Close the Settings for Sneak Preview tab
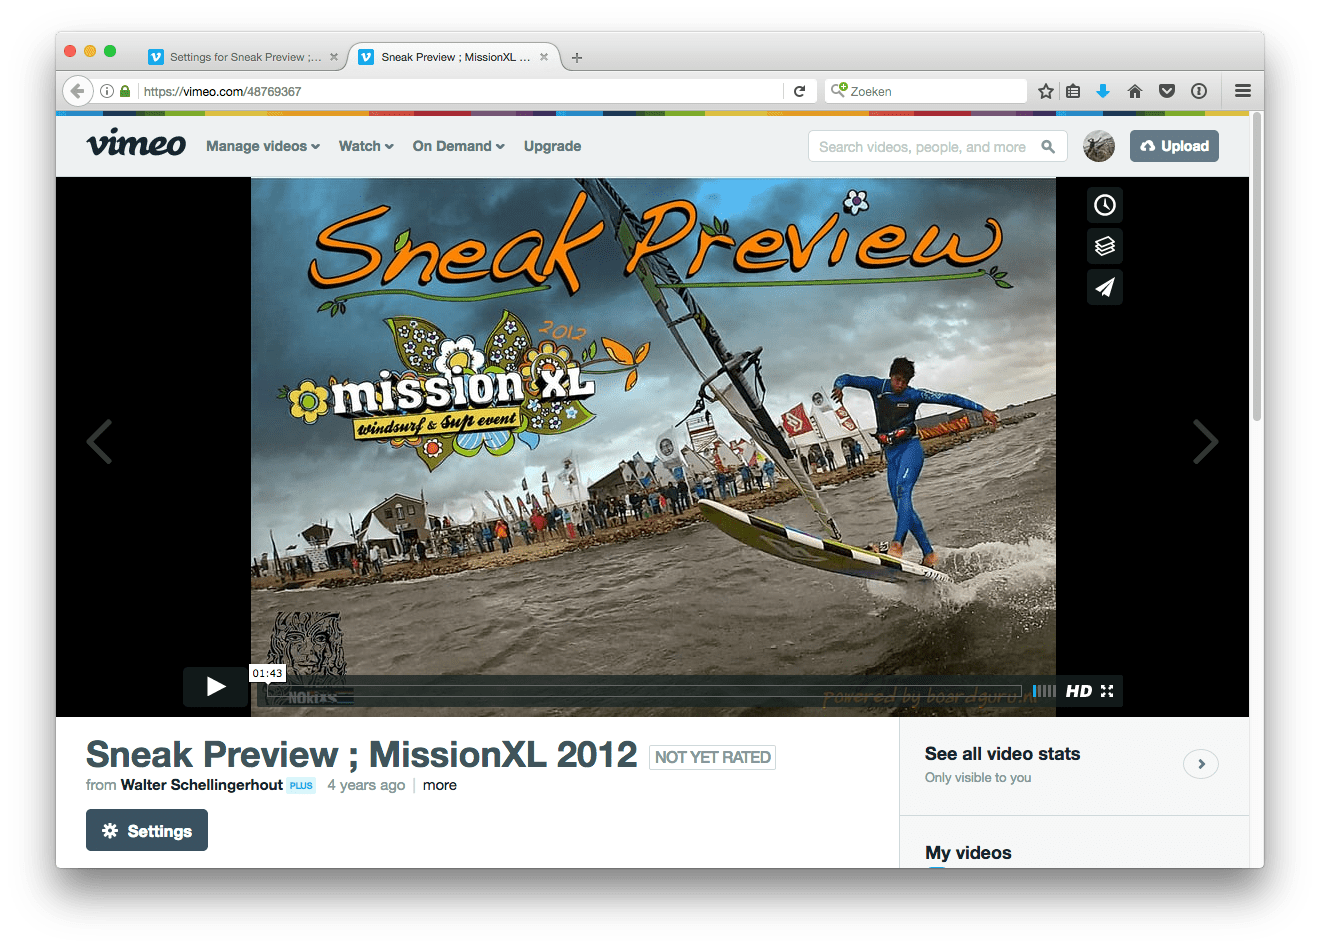The width and height of the screenshot is (1320, 948). tap(334, 57)
